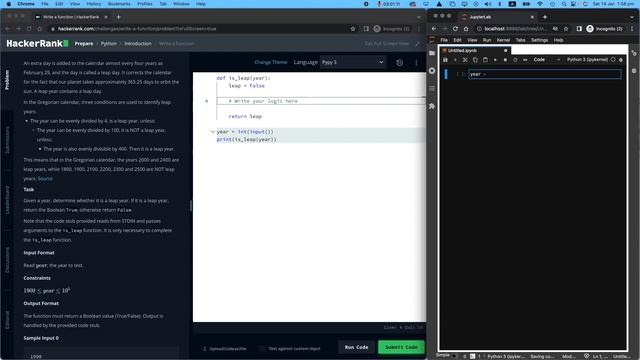
Task: Cut the selected cell with scissors icon
Action: coord(465,60)
